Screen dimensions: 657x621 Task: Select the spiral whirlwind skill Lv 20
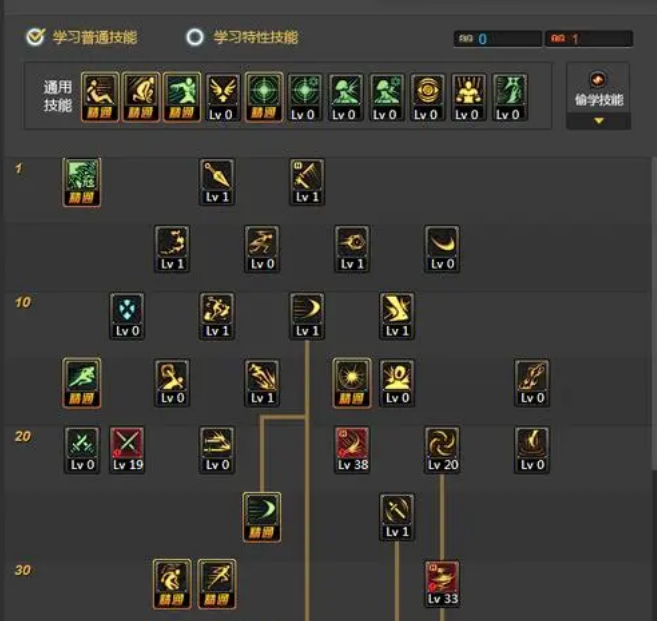(x=442, y=450)
